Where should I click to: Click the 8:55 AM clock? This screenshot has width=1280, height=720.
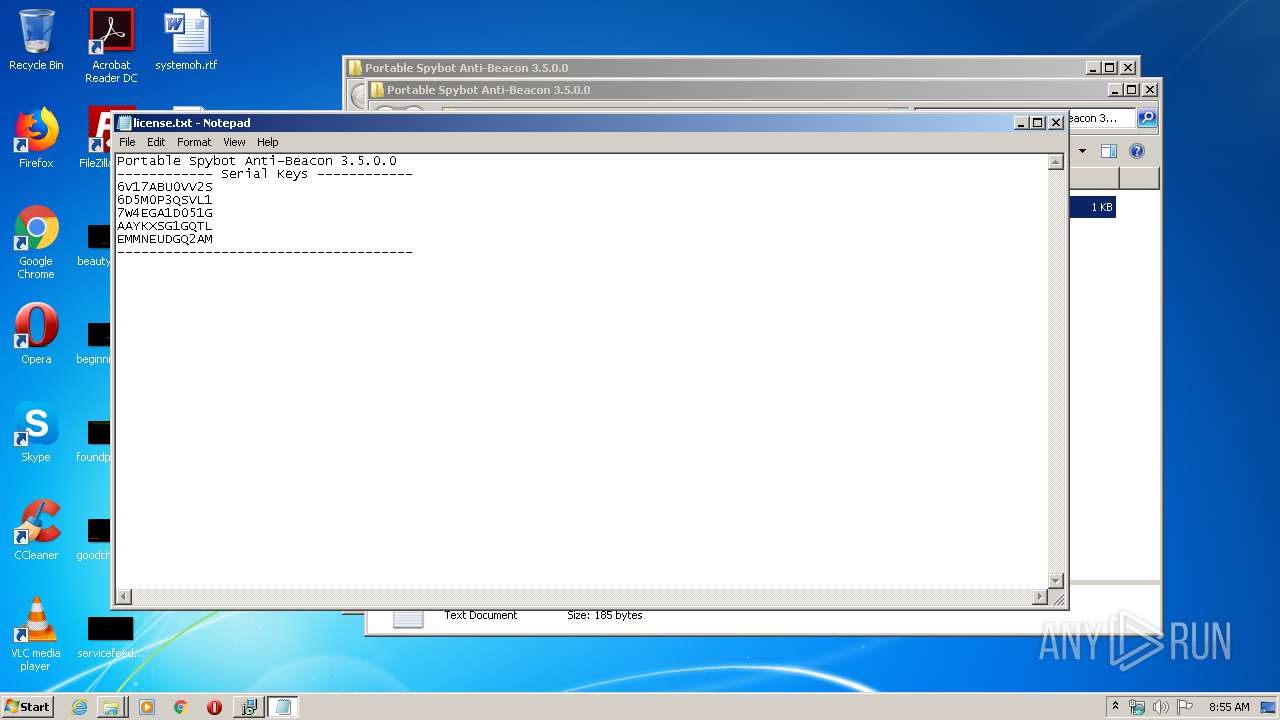click(x=1229, y=707)
